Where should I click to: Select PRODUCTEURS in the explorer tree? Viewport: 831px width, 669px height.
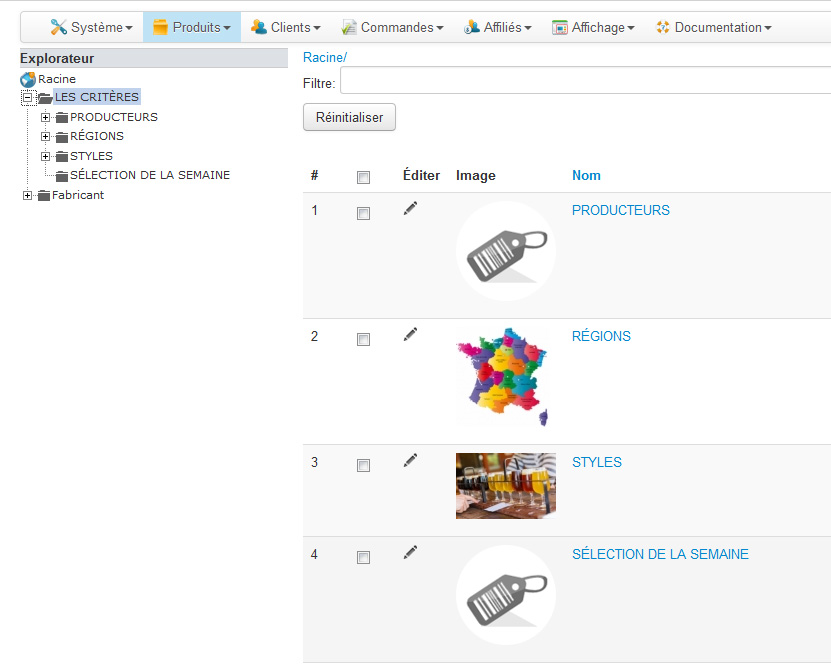point(114,117)
